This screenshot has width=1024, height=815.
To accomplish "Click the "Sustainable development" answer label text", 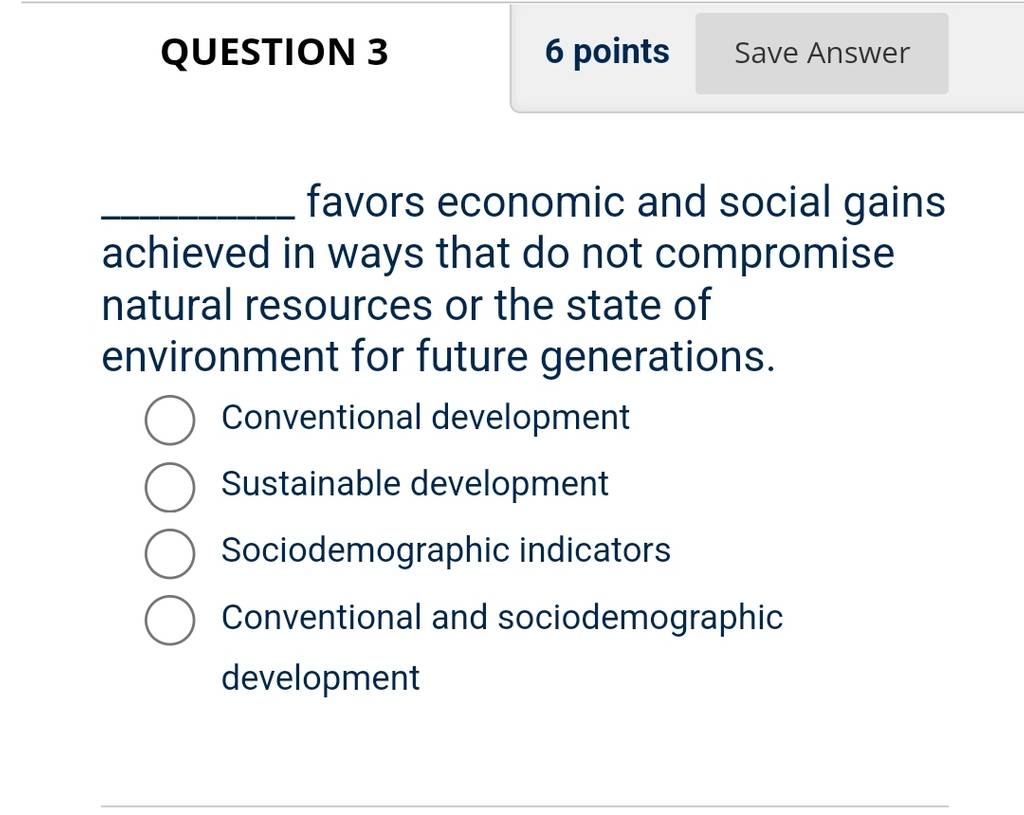I will click(415, 485).
